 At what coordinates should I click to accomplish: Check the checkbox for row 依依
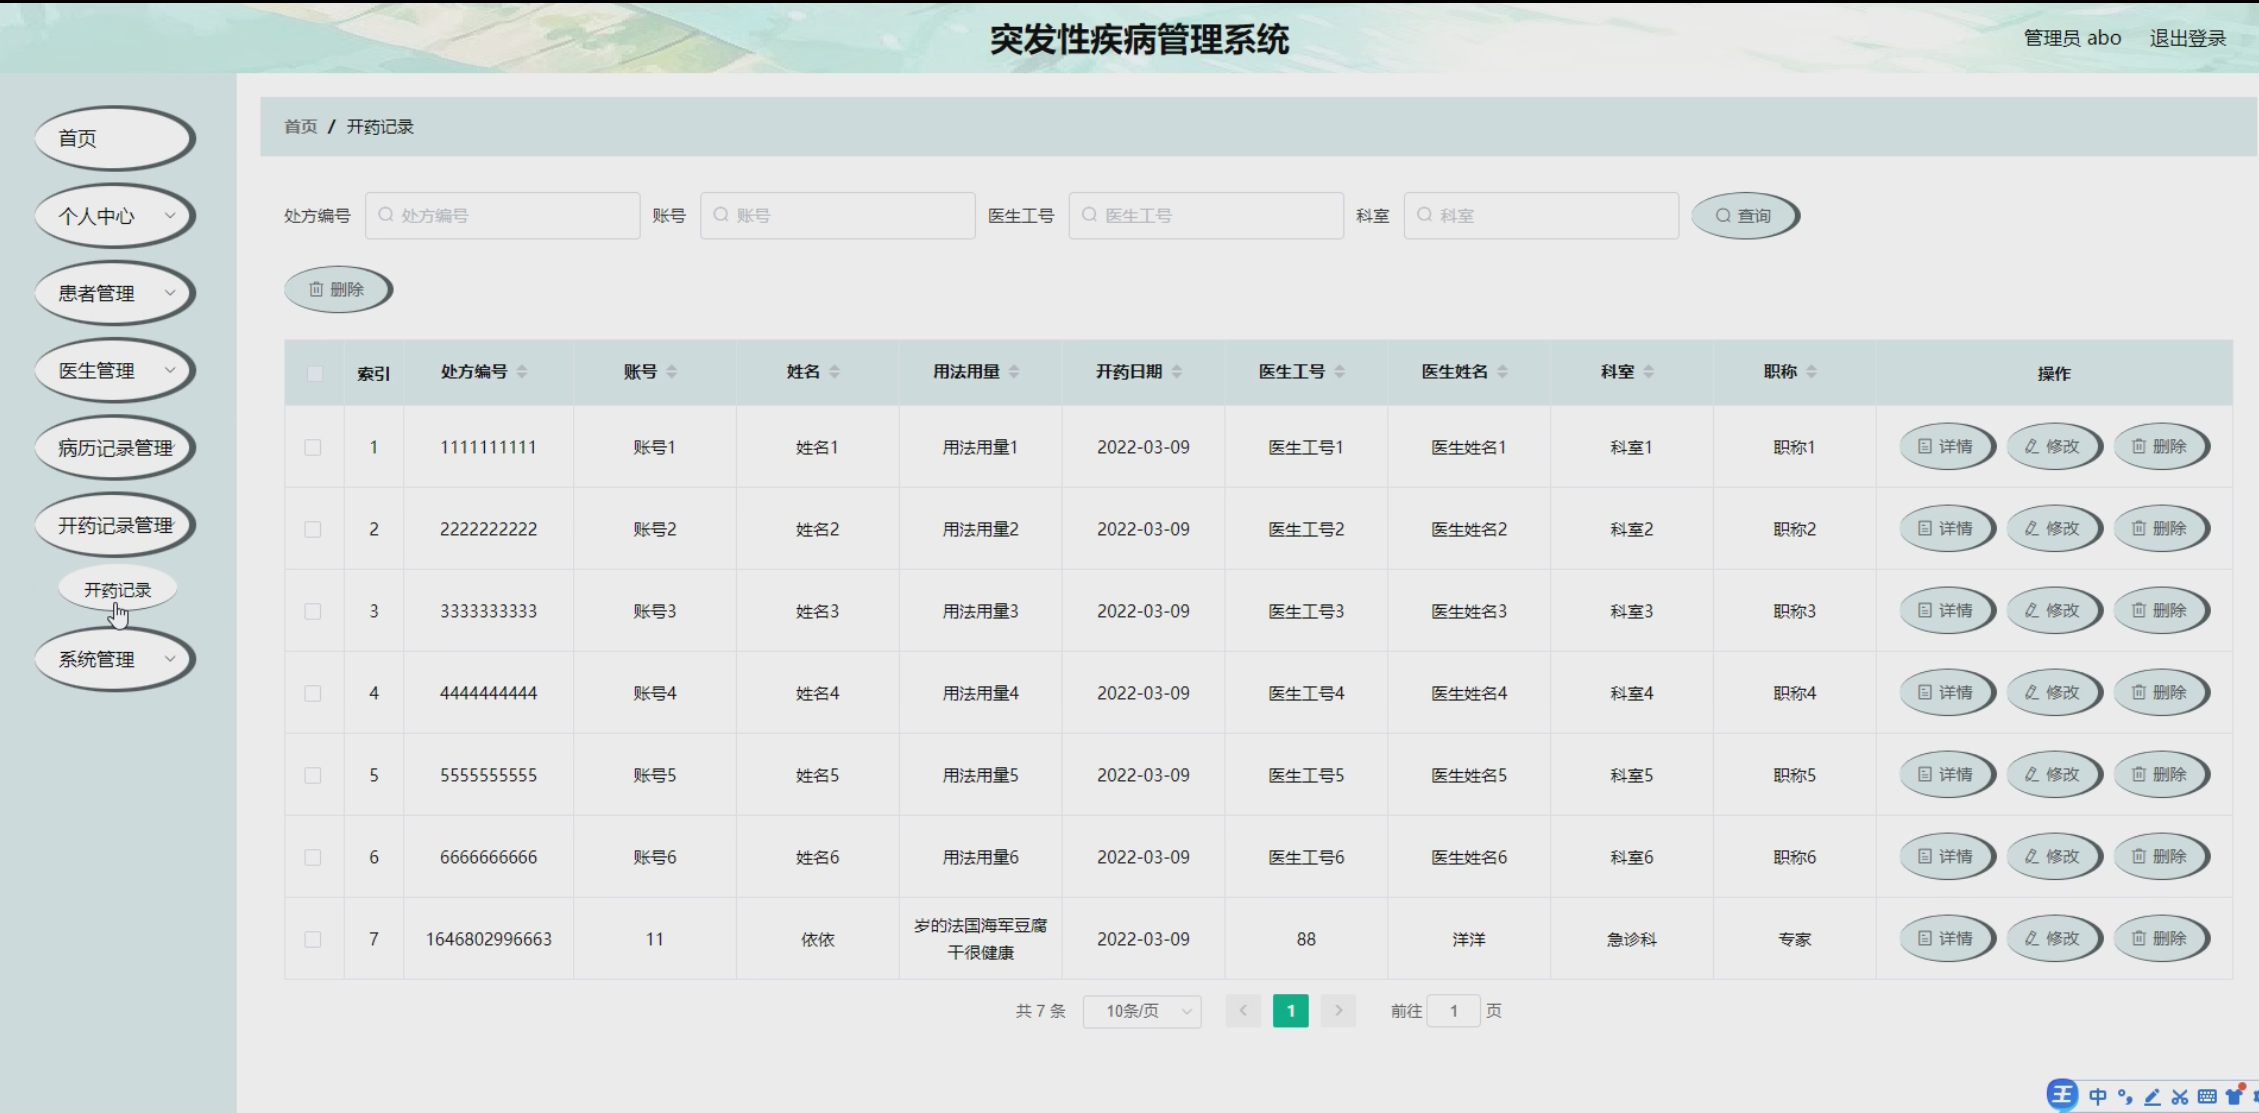click(313, 939)
